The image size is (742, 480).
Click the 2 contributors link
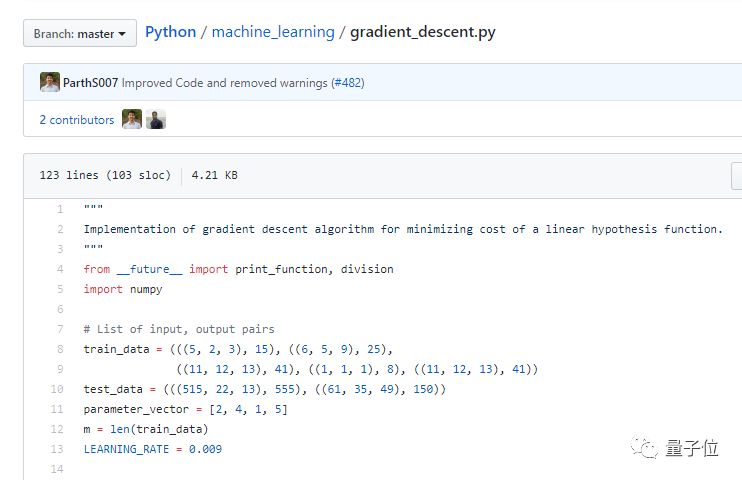[77, 120]
